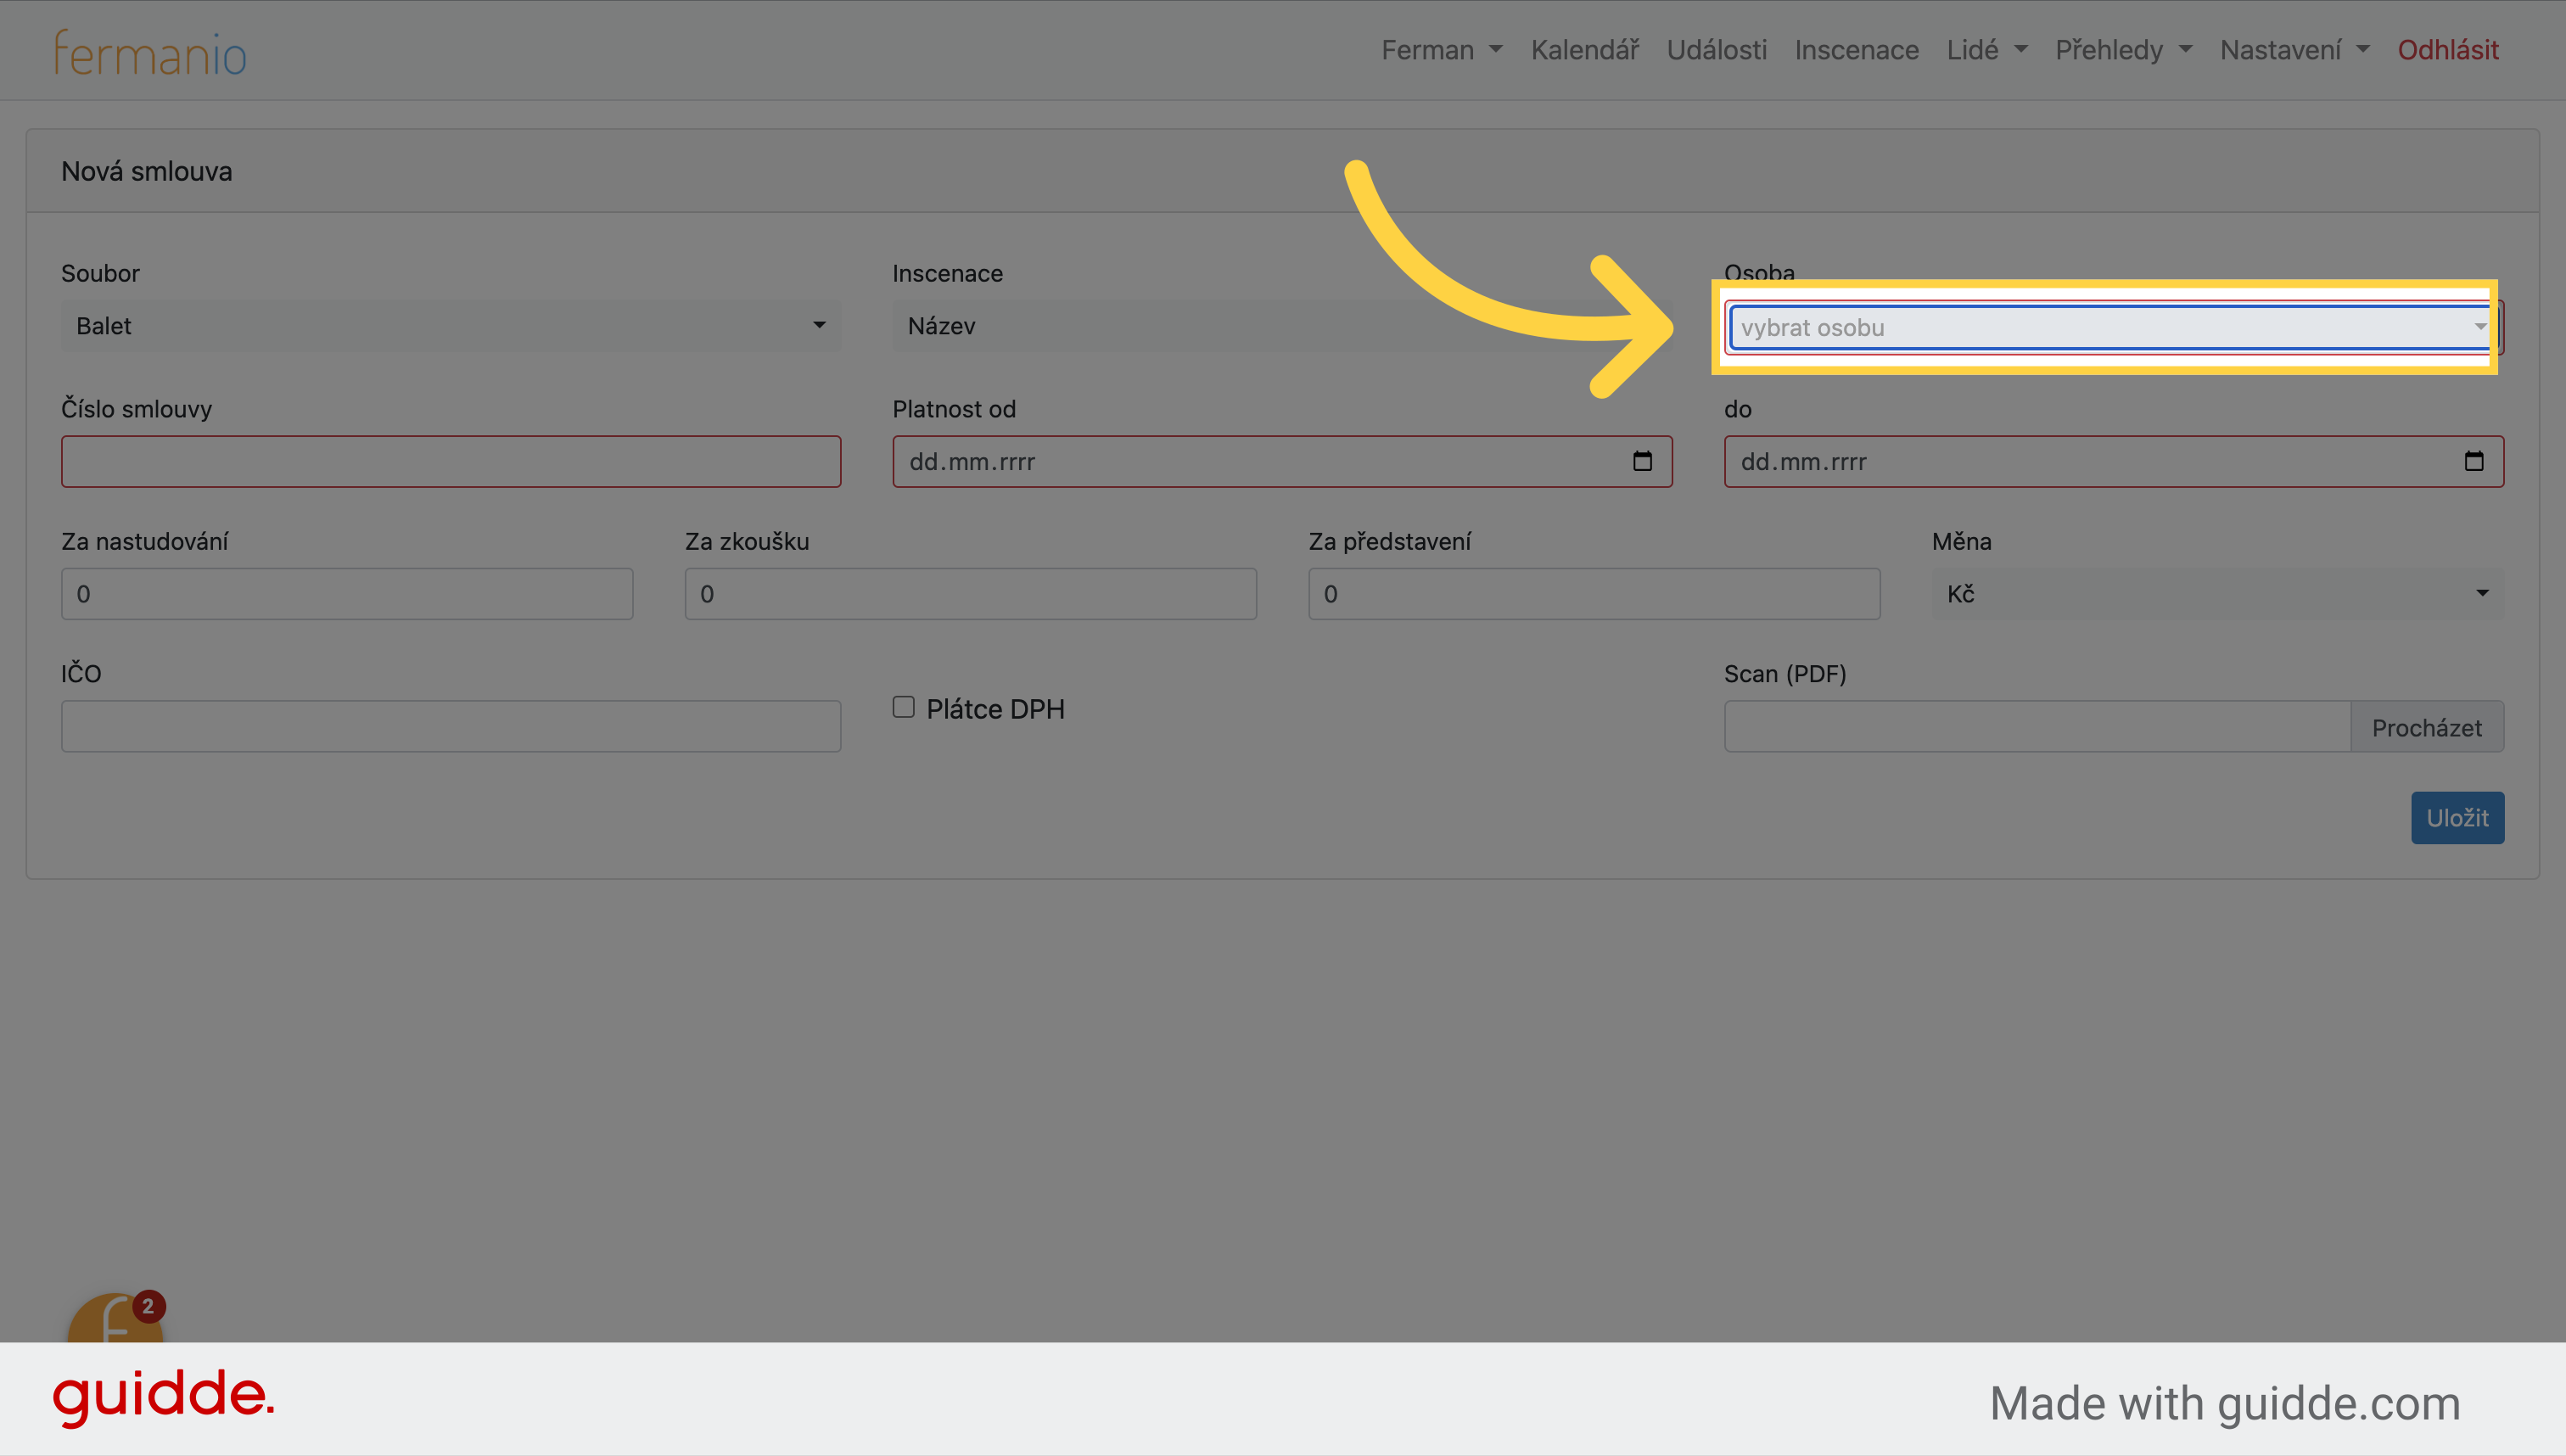Click the Nová smlouva heading
The image size is (2566, 1456).
coord(147,171)
